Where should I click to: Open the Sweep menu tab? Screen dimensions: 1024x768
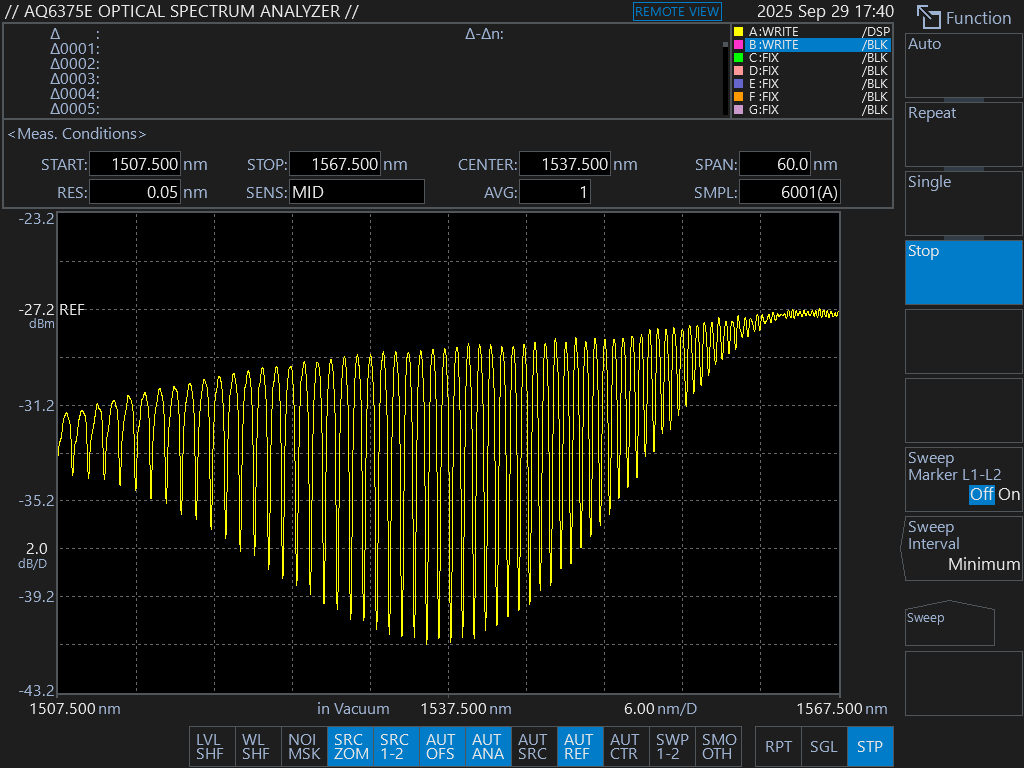coord(949,624)
